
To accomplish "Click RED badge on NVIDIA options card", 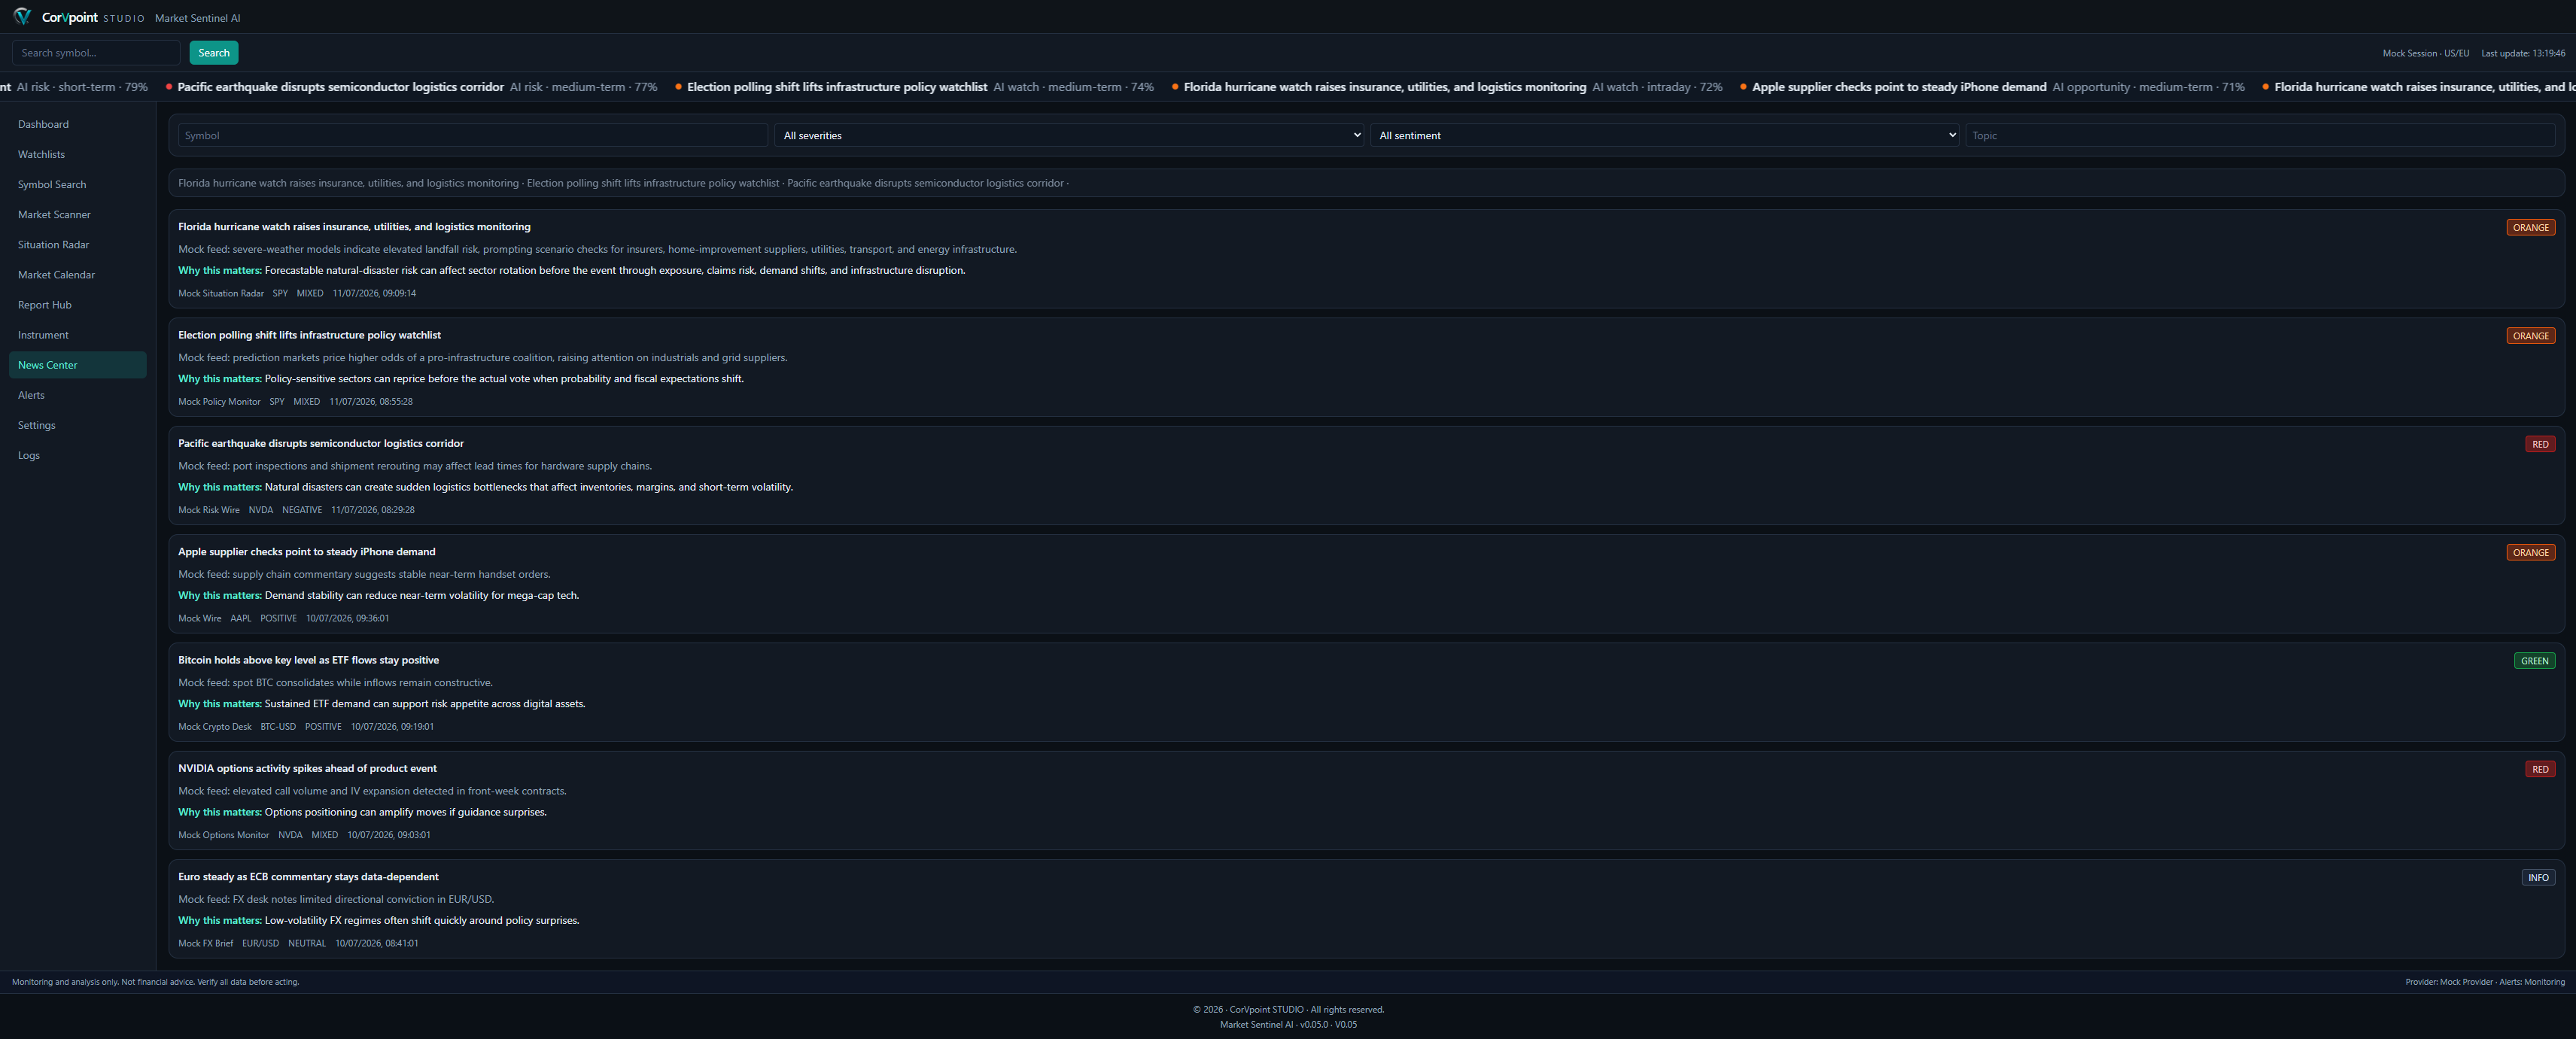I will pos(2540,769).
